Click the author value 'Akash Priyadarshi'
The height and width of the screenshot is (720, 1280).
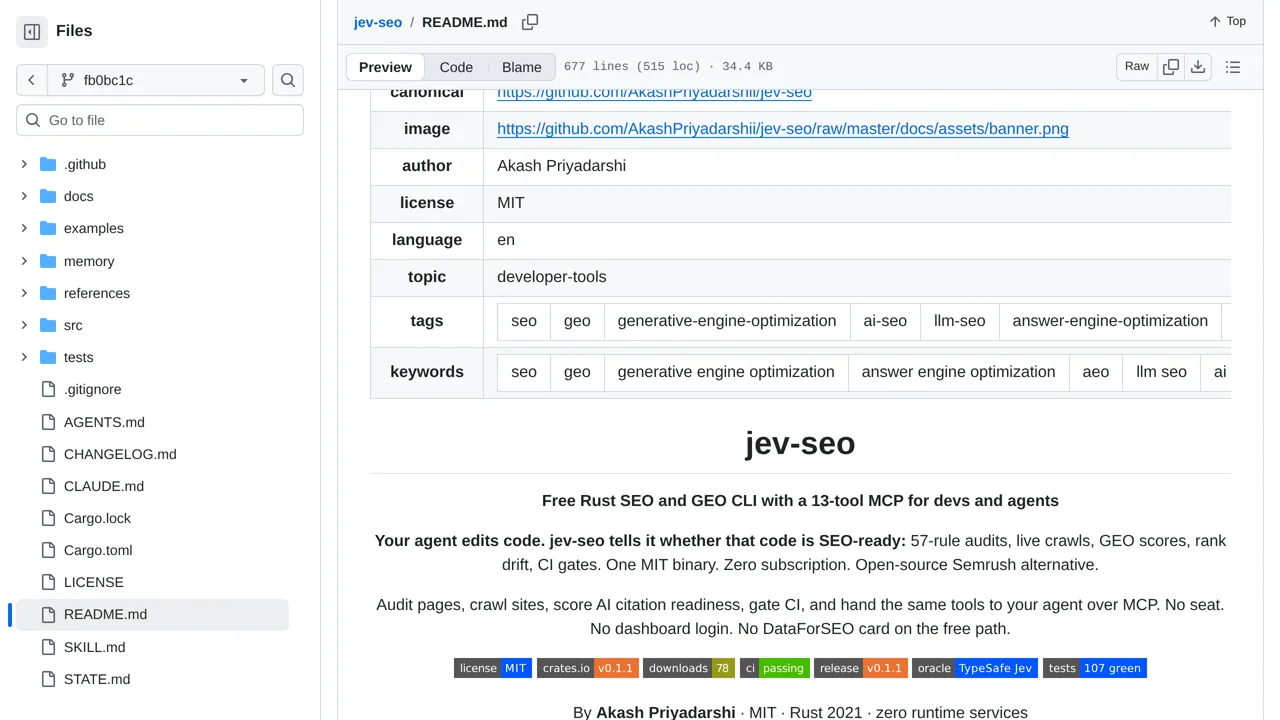[x=561, y=166]
